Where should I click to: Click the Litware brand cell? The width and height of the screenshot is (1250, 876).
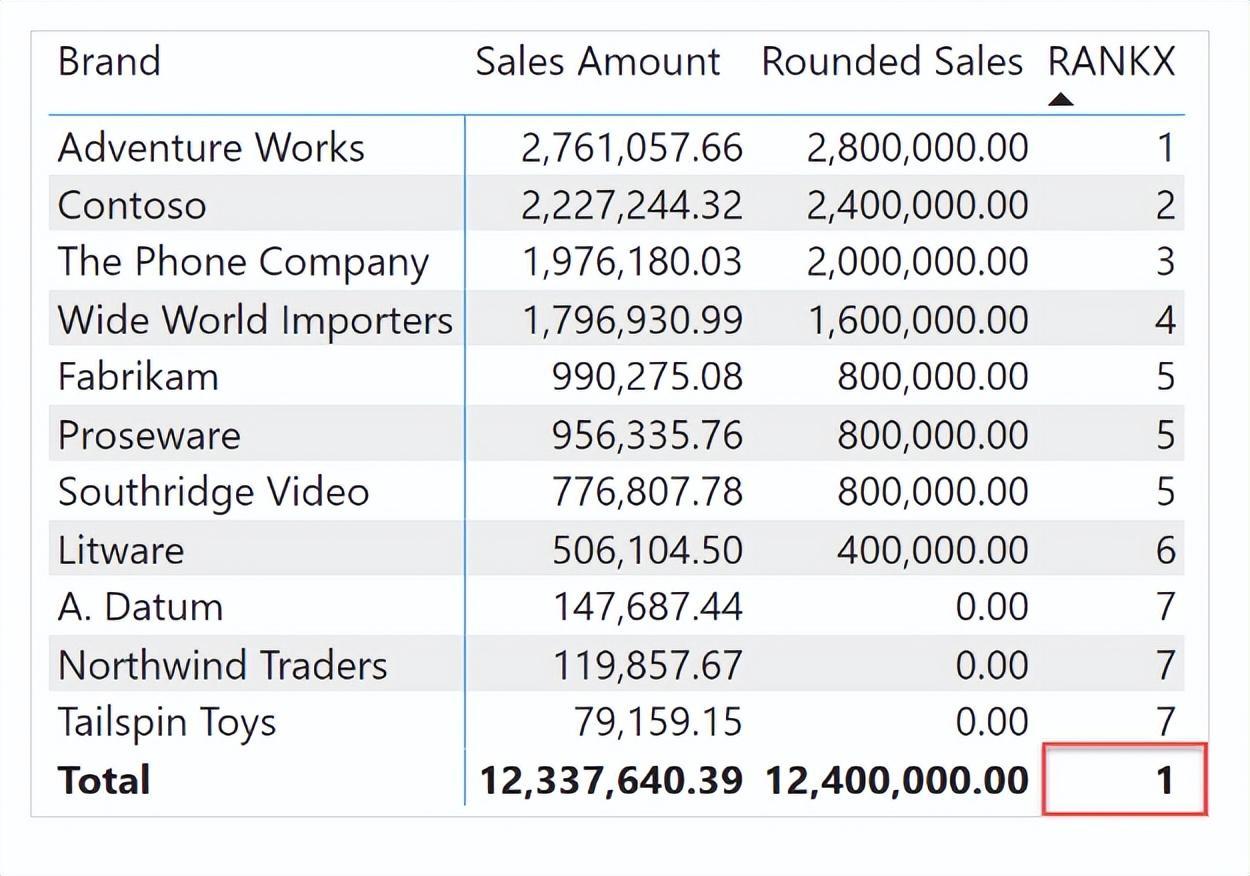(121, 550)
